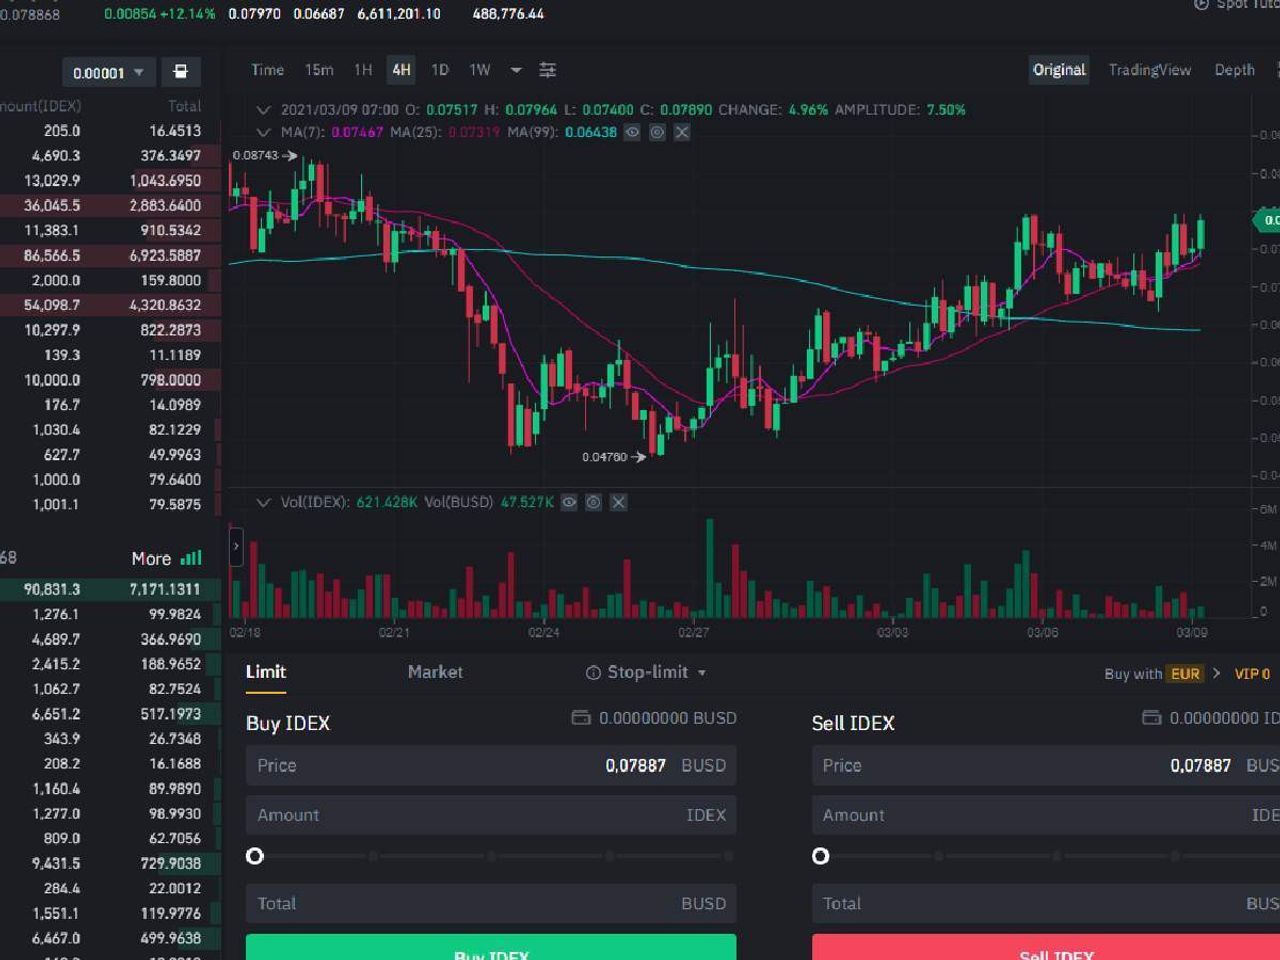
Task: Remove the MA indicator with X icon
Action: 682,132
